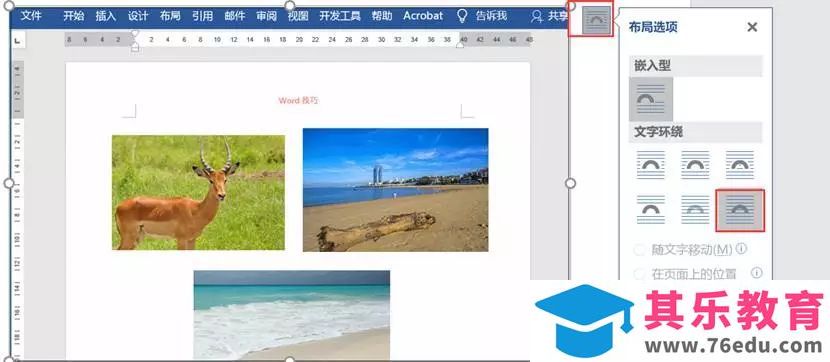Select the ocean waves picture
This screenshot has height=362, width=830.
292,315
